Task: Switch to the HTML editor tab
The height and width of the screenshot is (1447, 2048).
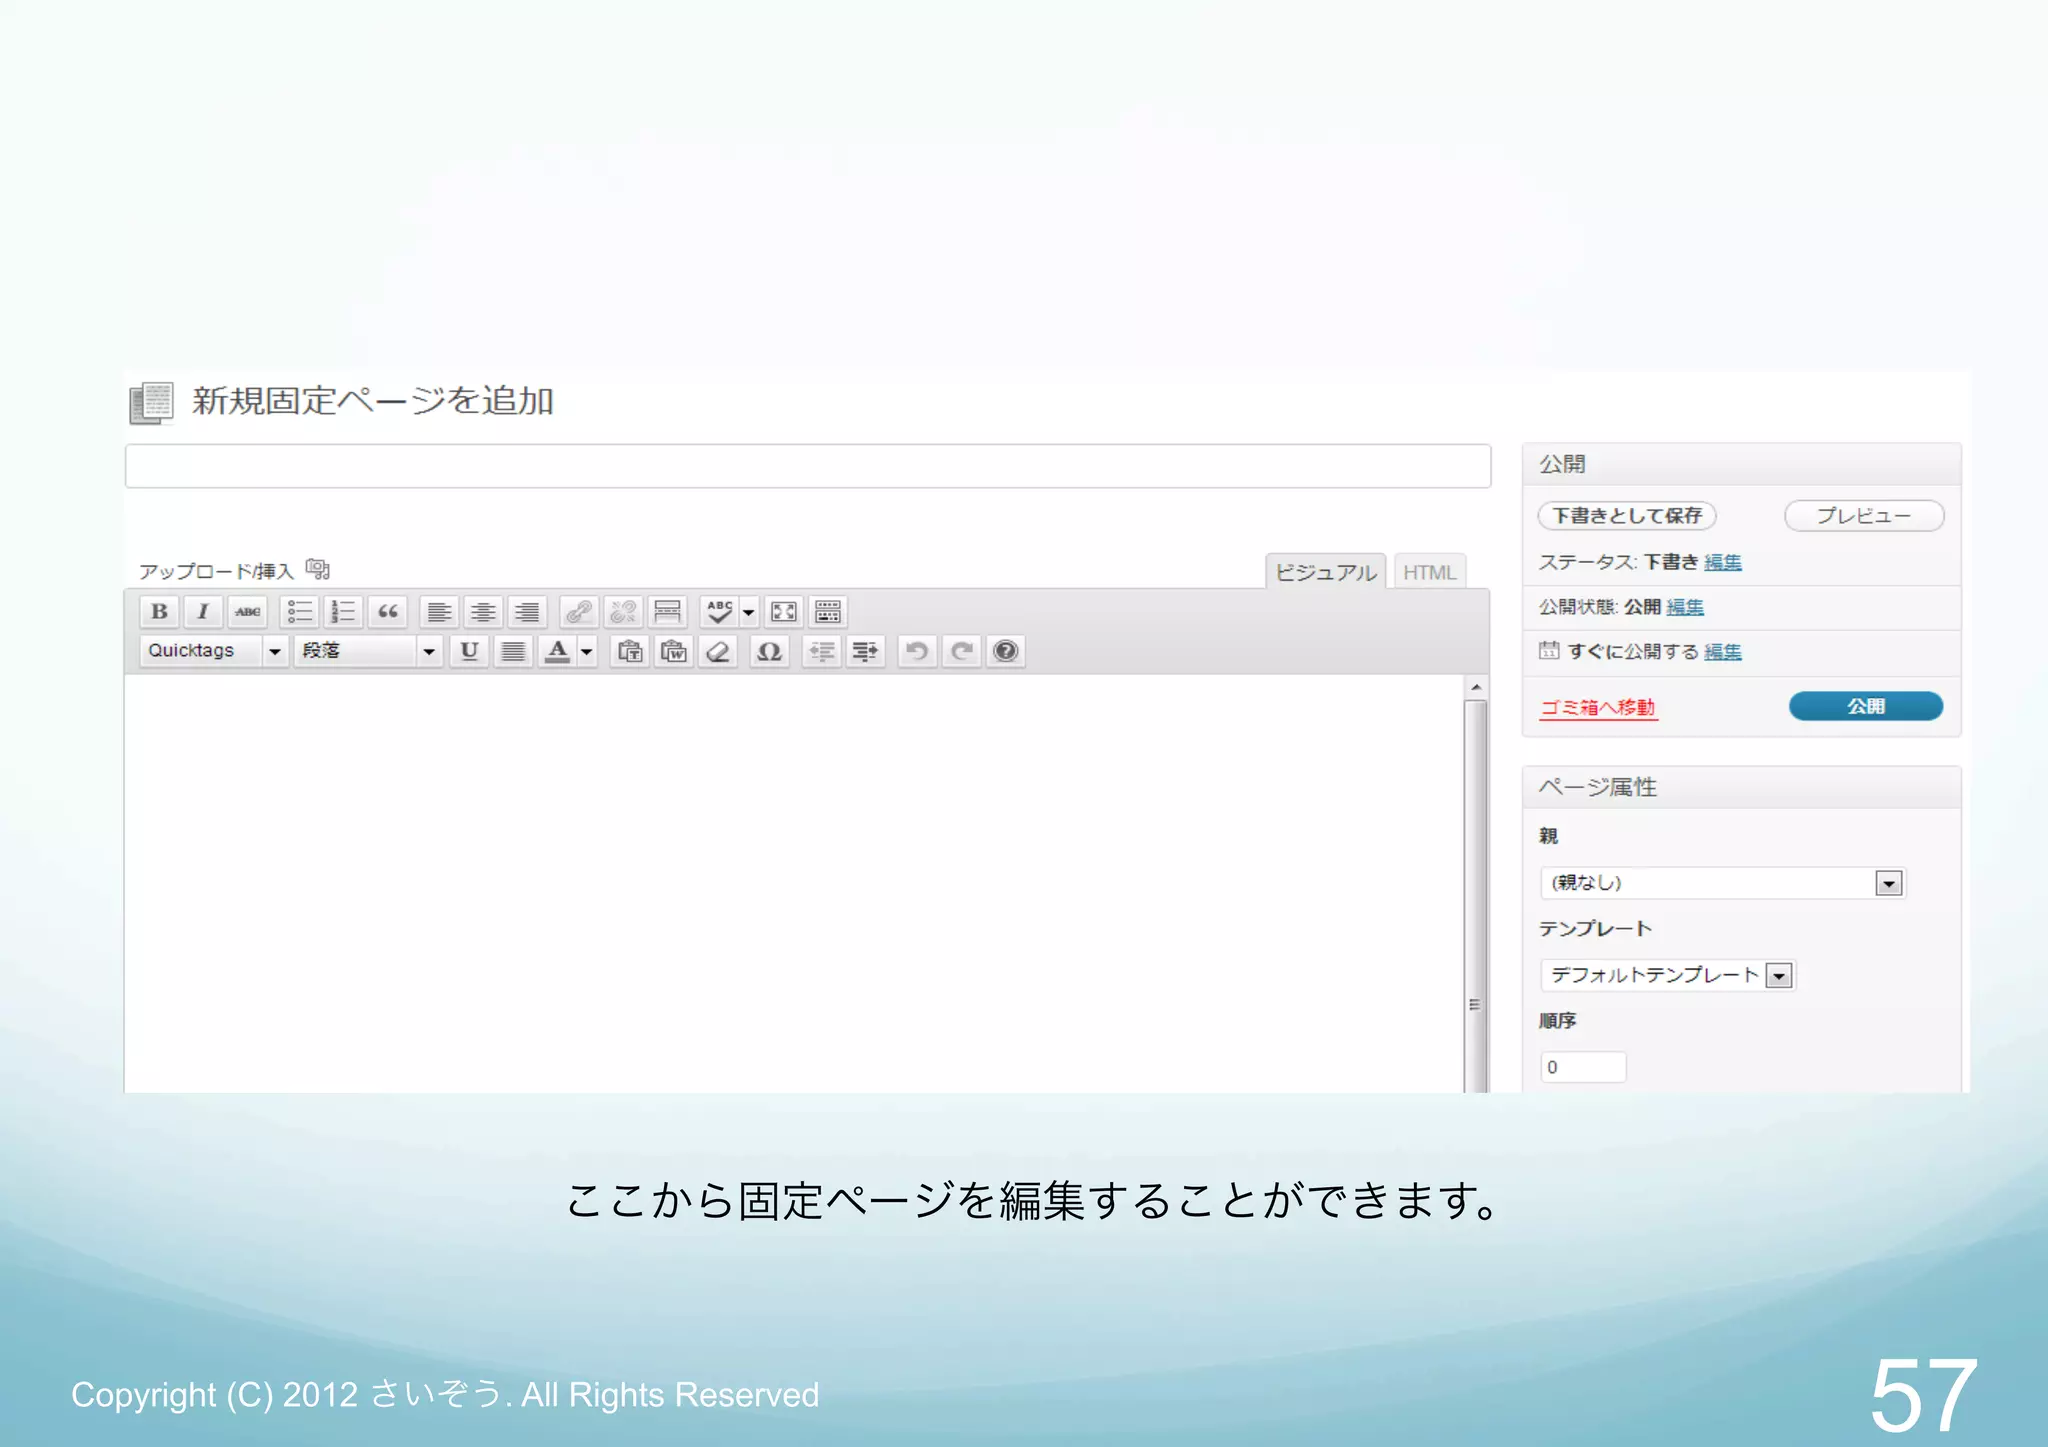Action: pyautogui.click(x=1429, y=572)
